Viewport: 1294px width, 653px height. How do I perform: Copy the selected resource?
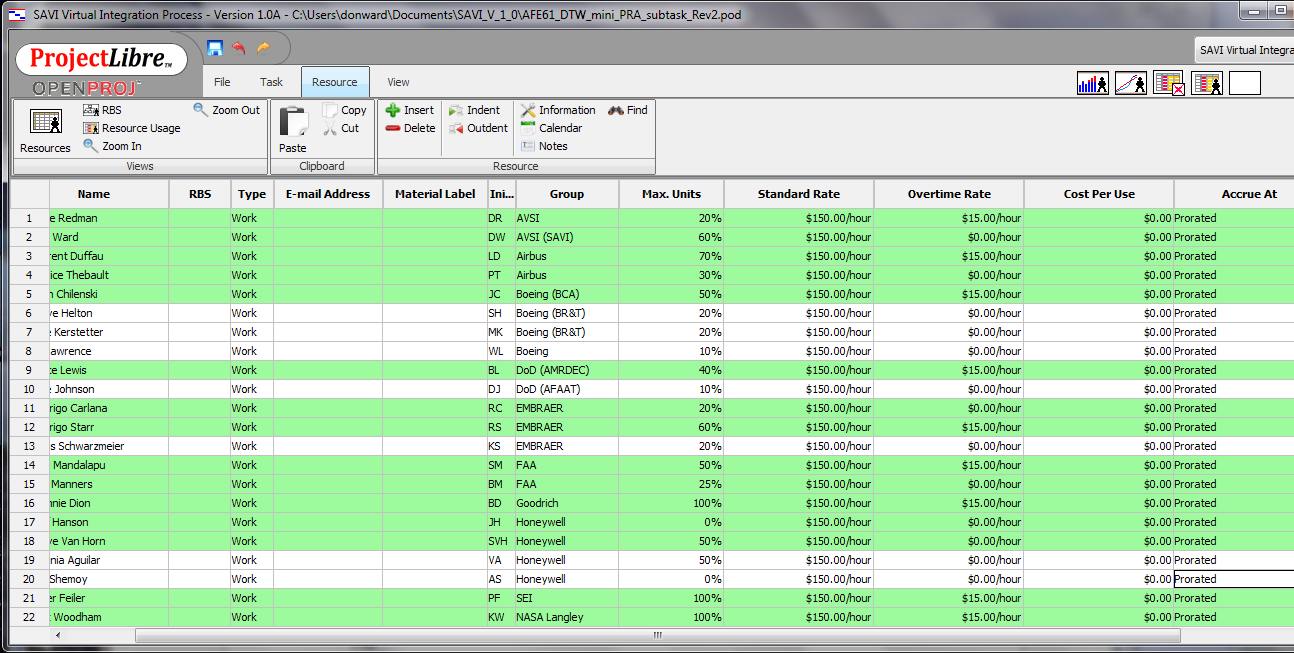click(x=344, y=110)
